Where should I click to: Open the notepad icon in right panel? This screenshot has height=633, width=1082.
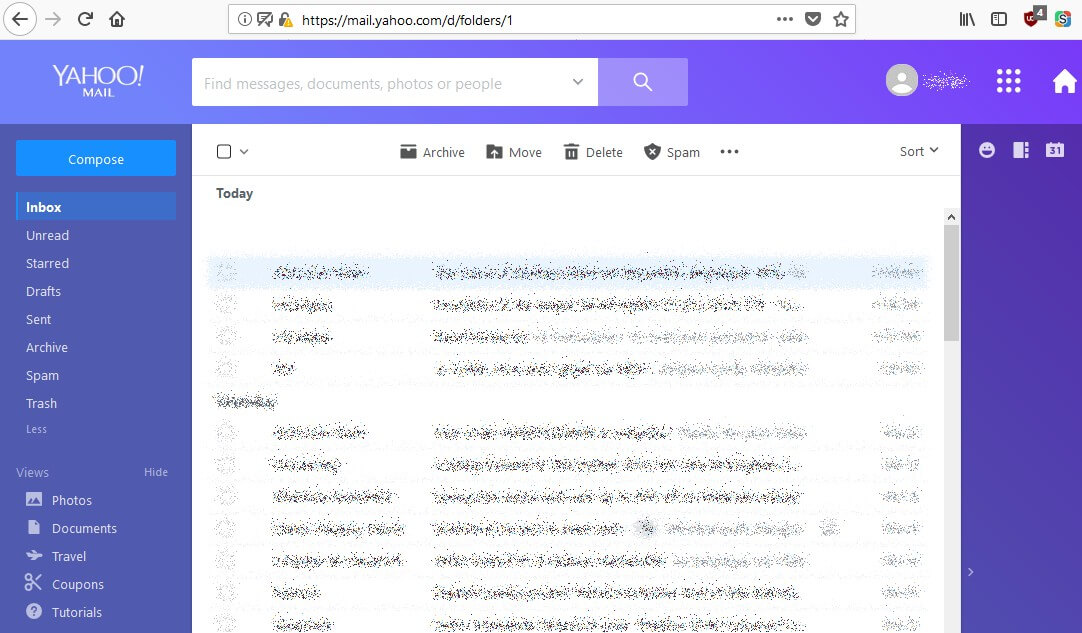click(x=1021, y=150)
